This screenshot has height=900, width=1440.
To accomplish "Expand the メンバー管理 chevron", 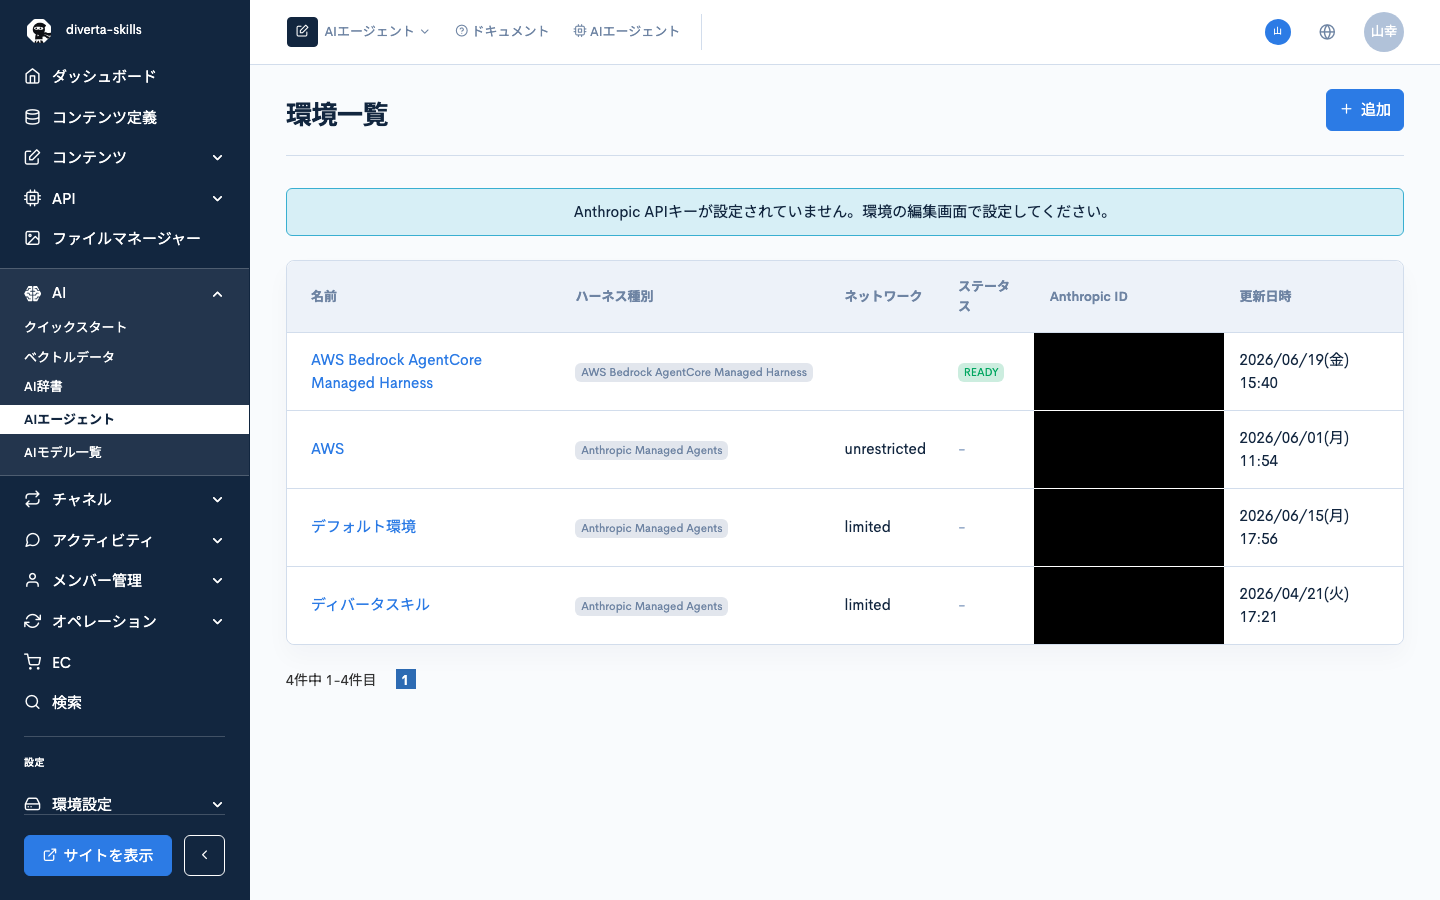I will 217,581.
